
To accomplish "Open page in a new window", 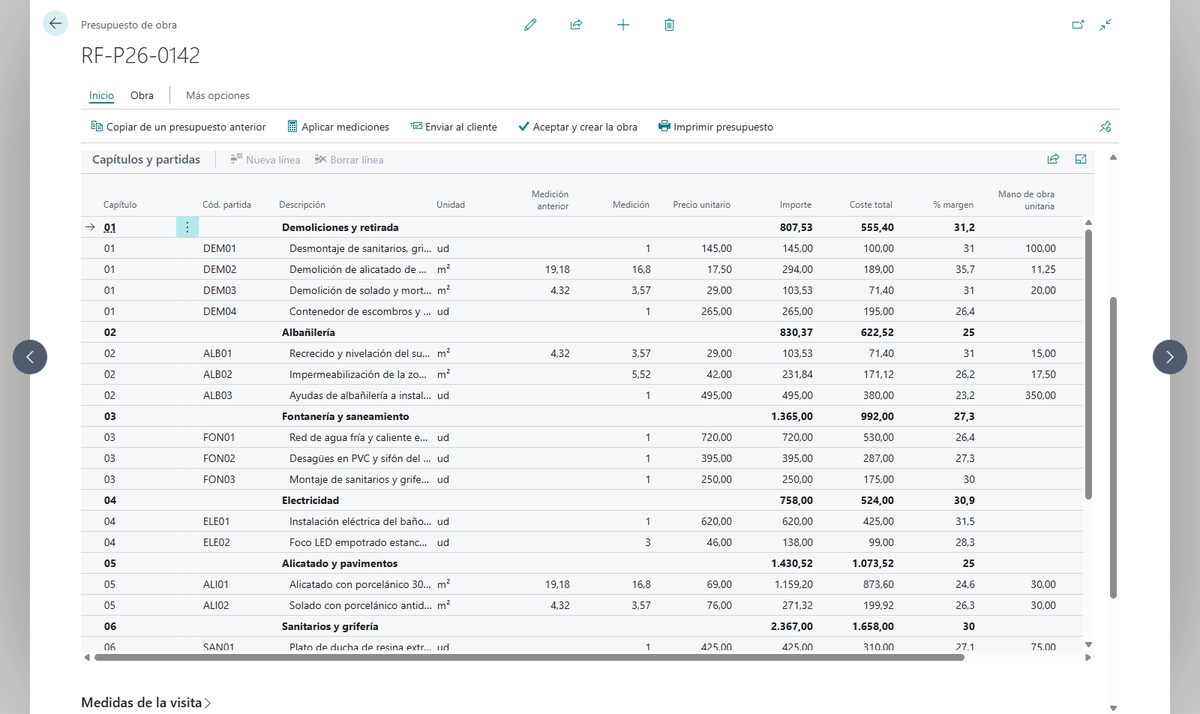I will tap(1078, 25).
